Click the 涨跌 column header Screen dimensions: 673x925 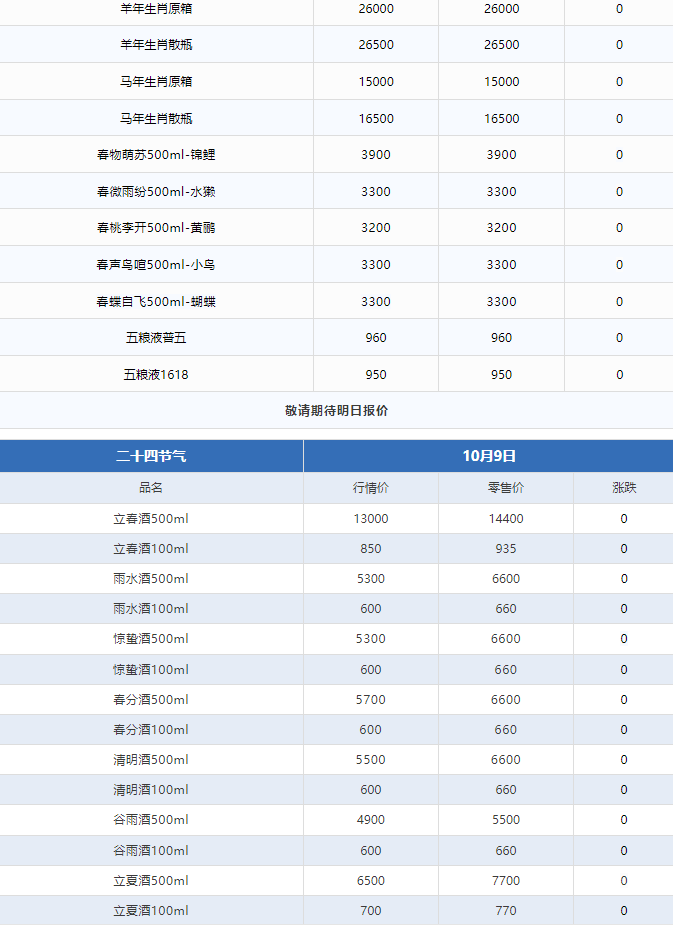(x=624, y=488)
